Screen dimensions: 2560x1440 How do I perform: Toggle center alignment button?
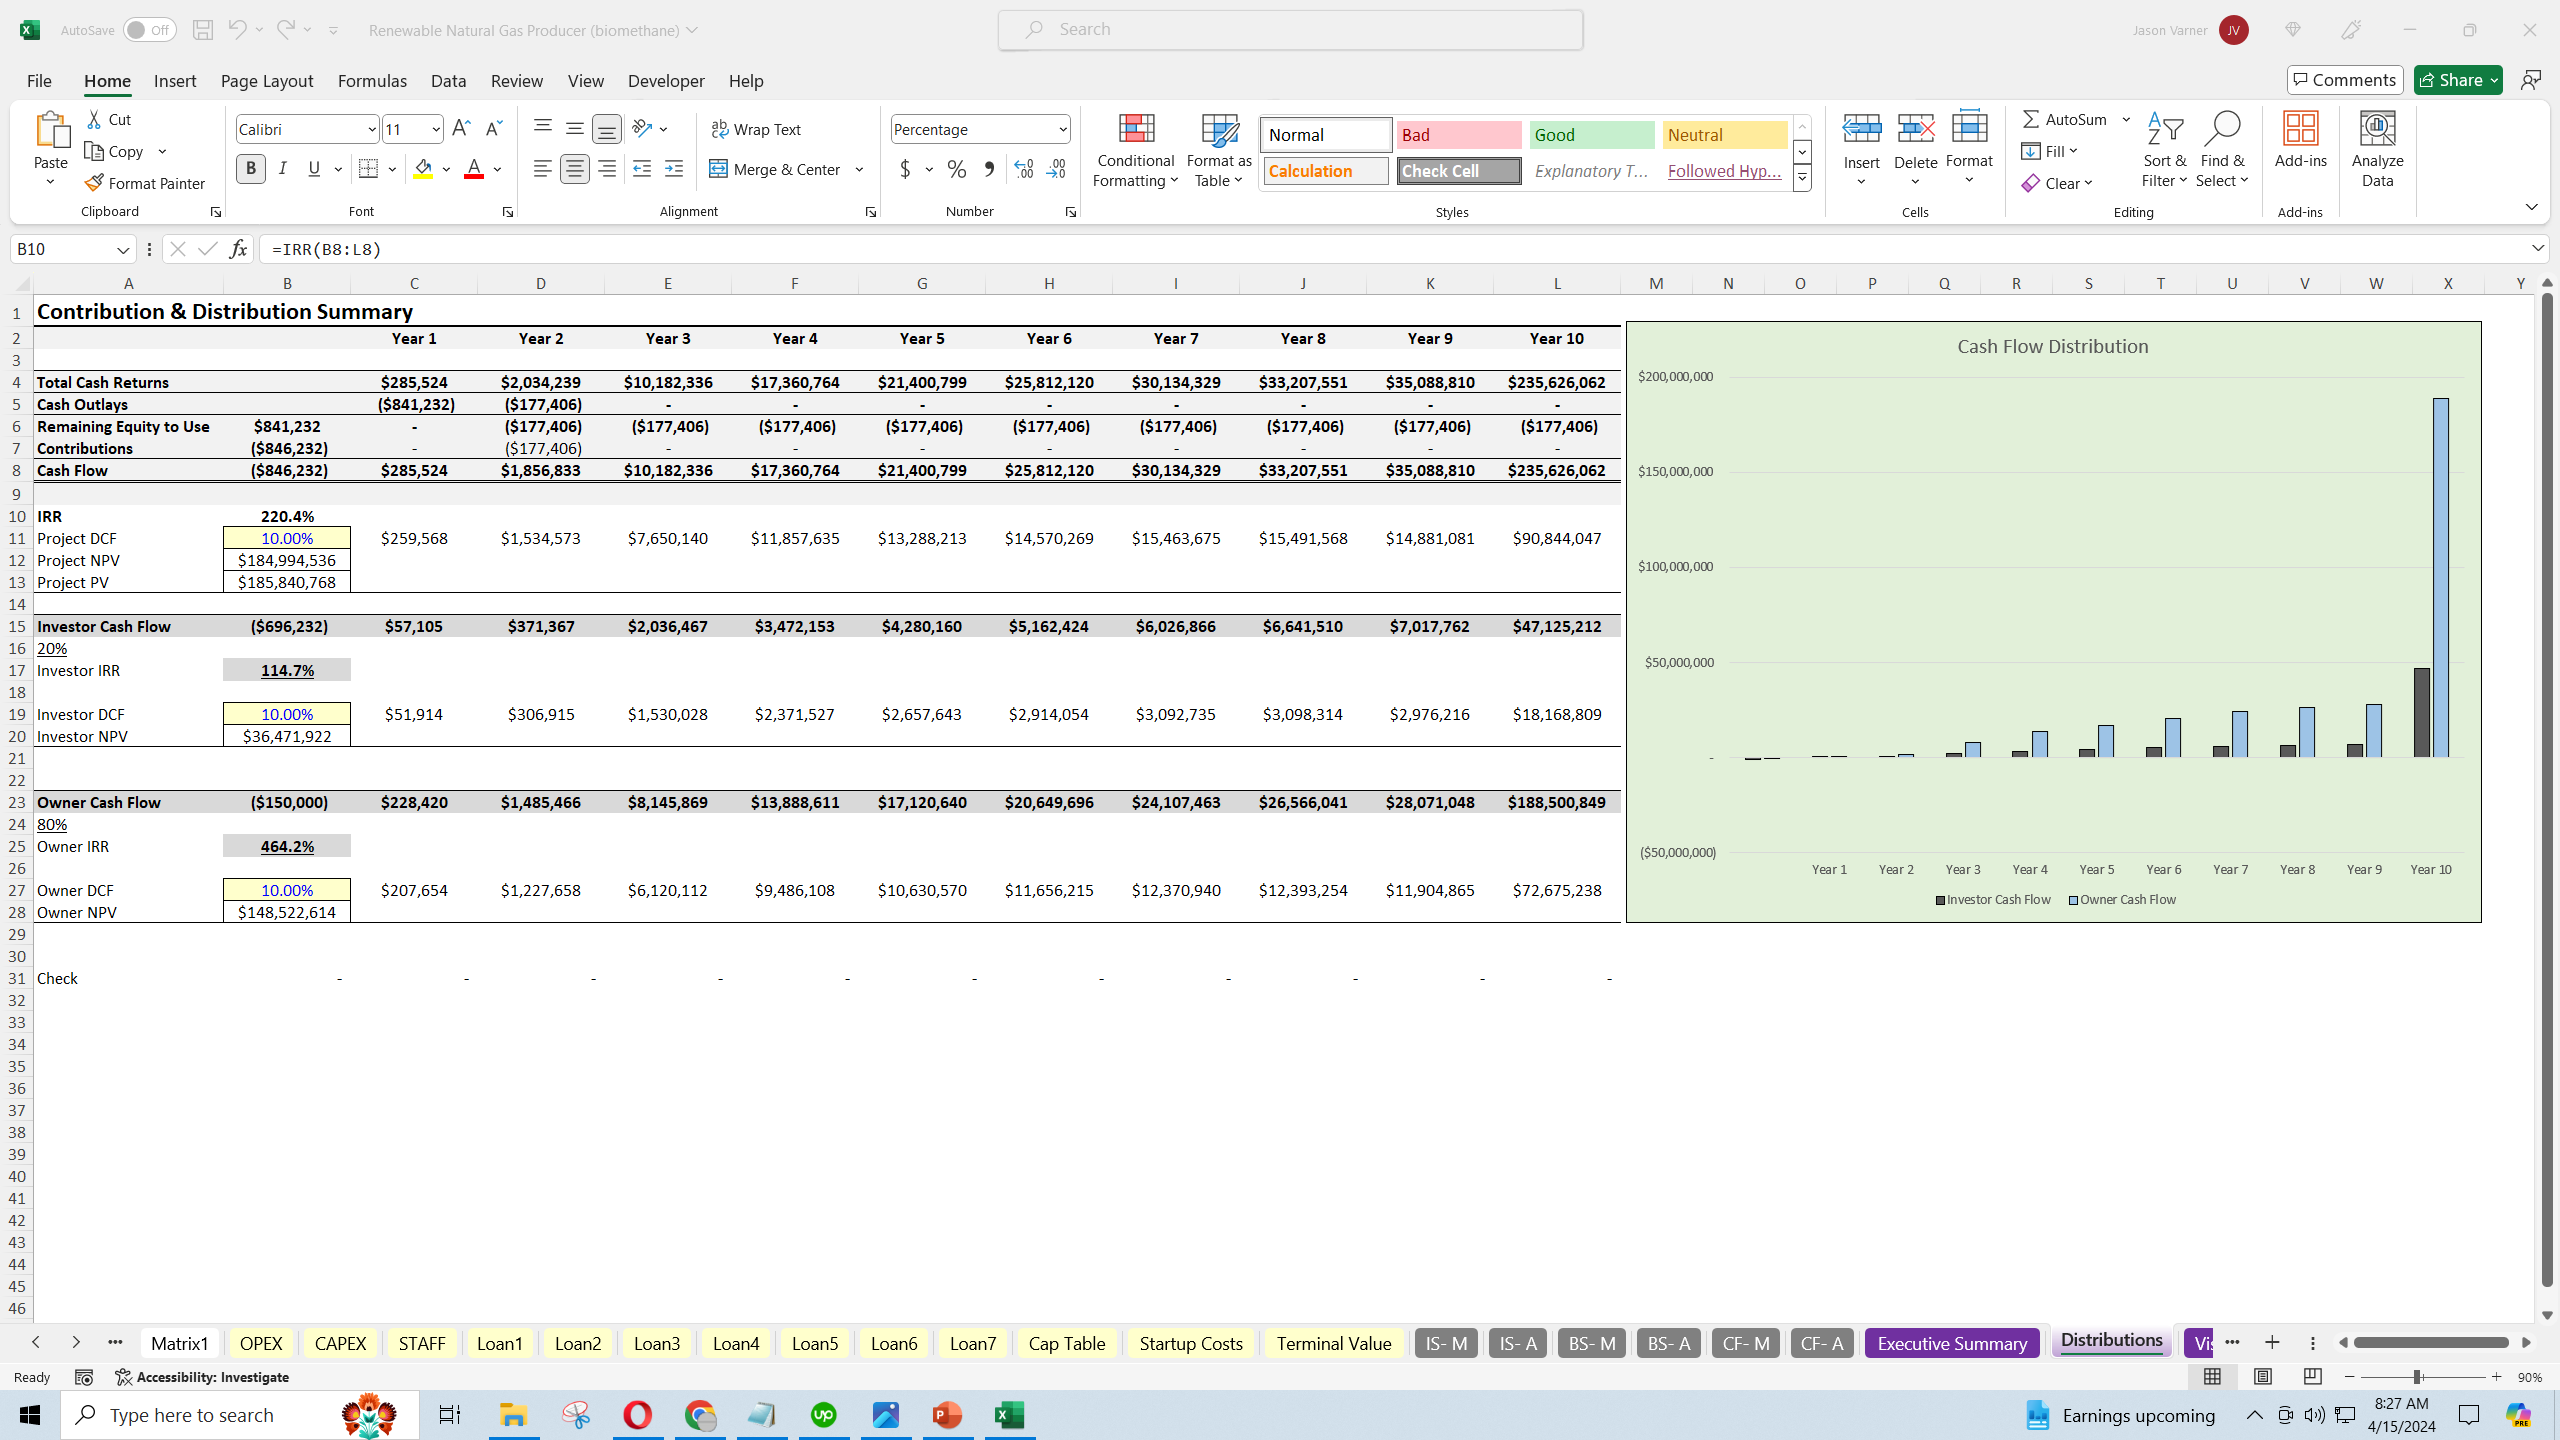(x=575, y=169)
